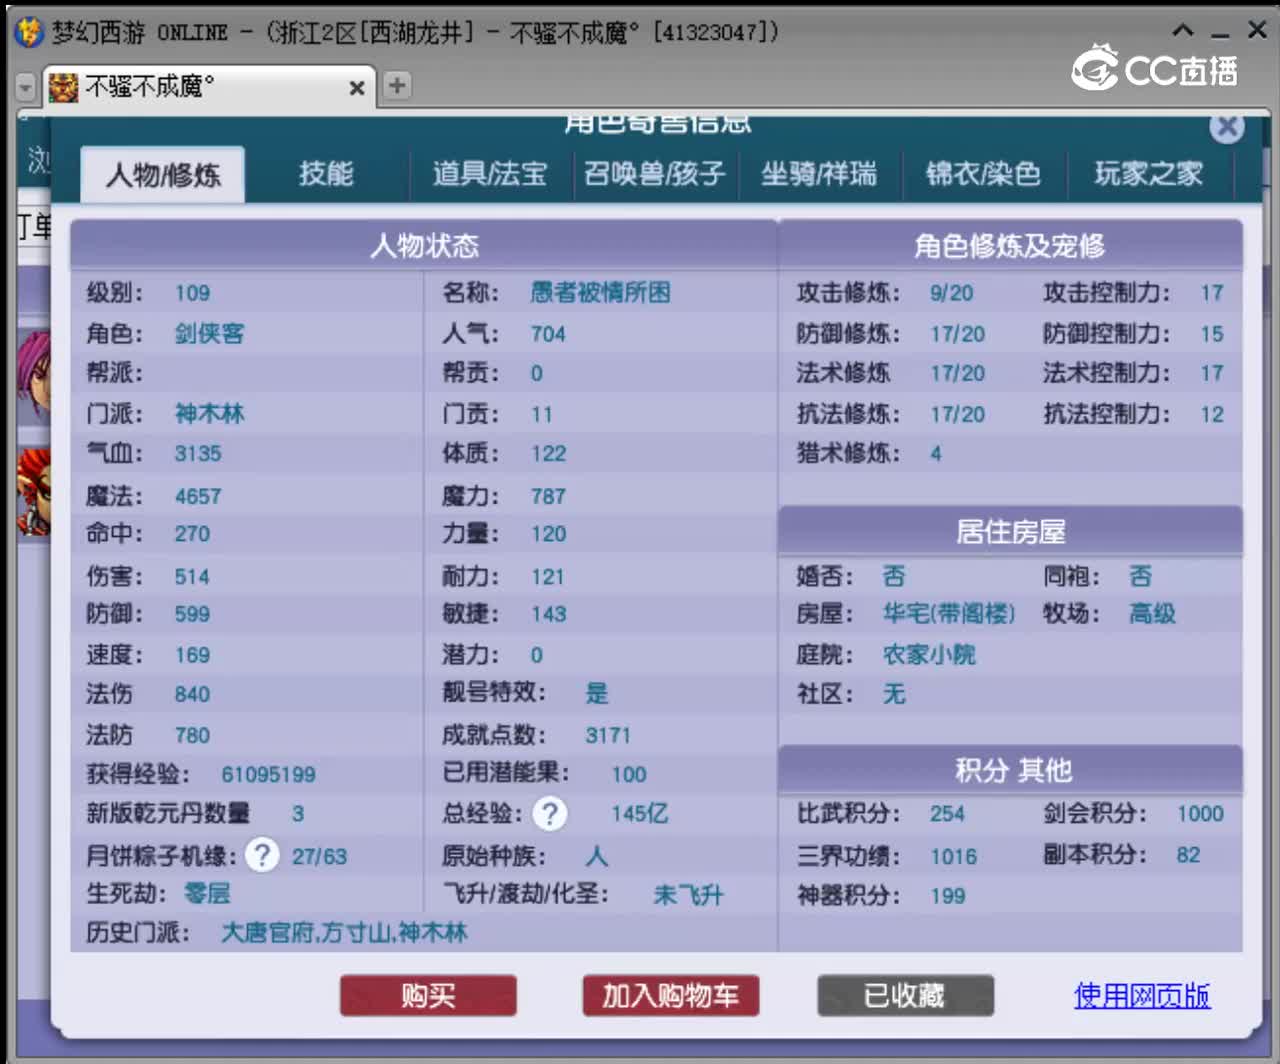The width and height of the screenshot is (1280, 1064).
Task: Add a new tab with plus button
Action: pyautogui.click(x=397, y=85)
